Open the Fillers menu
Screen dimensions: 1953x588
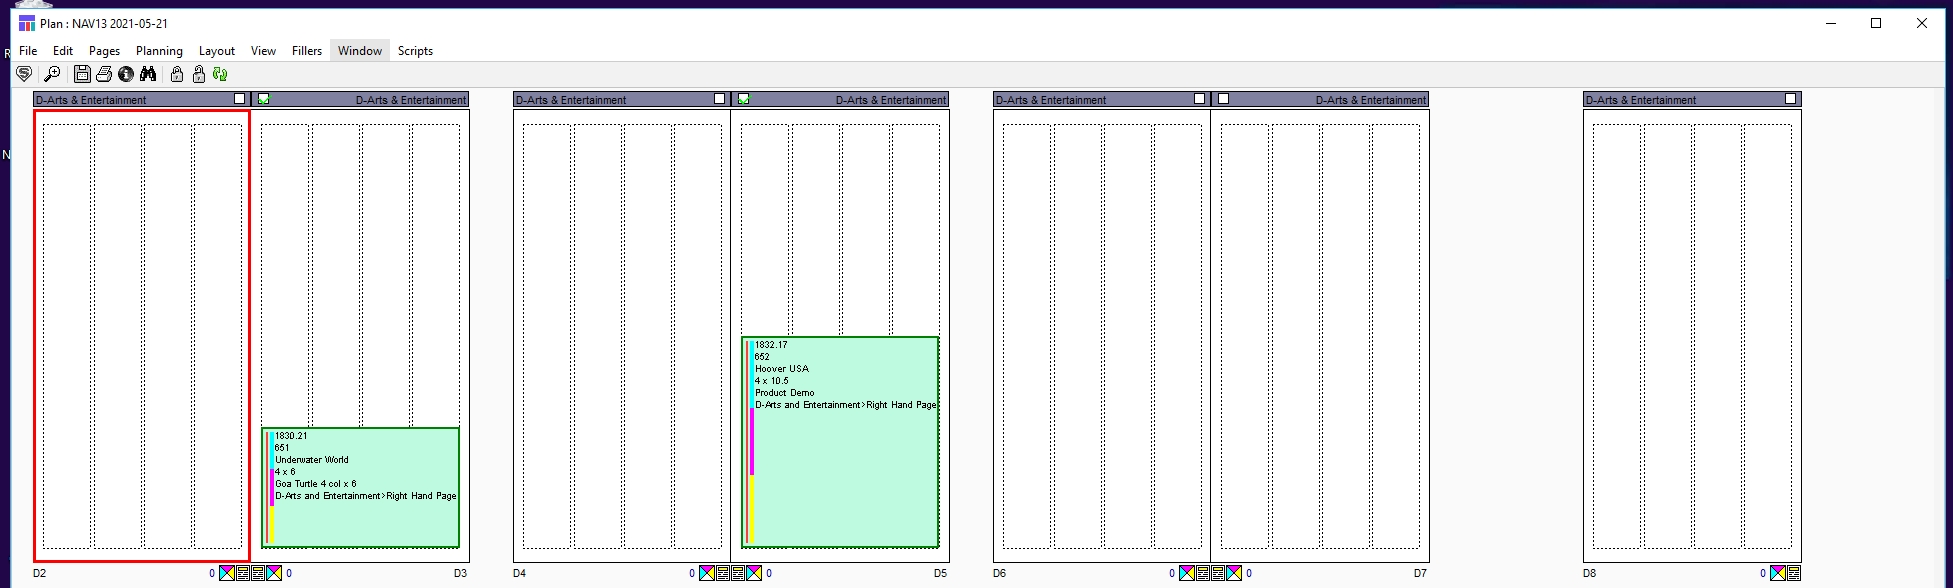pos(307,51)
